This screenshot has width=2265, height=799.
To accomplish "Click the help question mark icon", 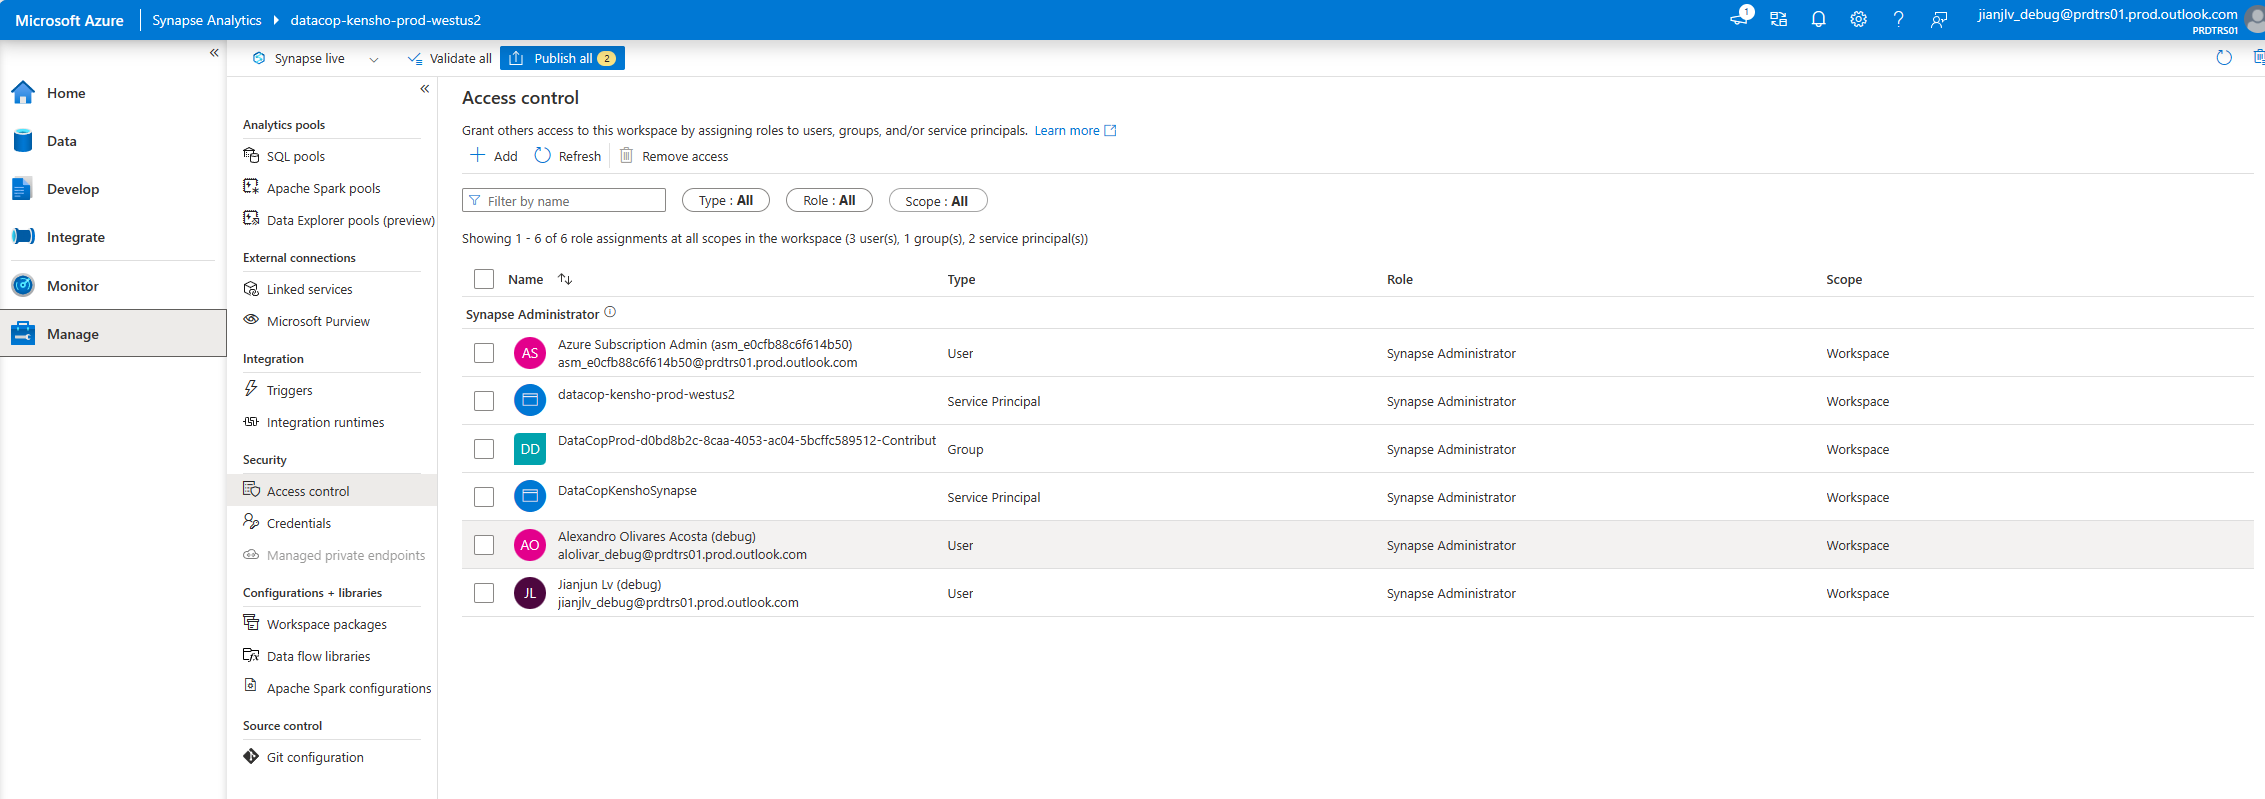I will [x=1898, y=19].
